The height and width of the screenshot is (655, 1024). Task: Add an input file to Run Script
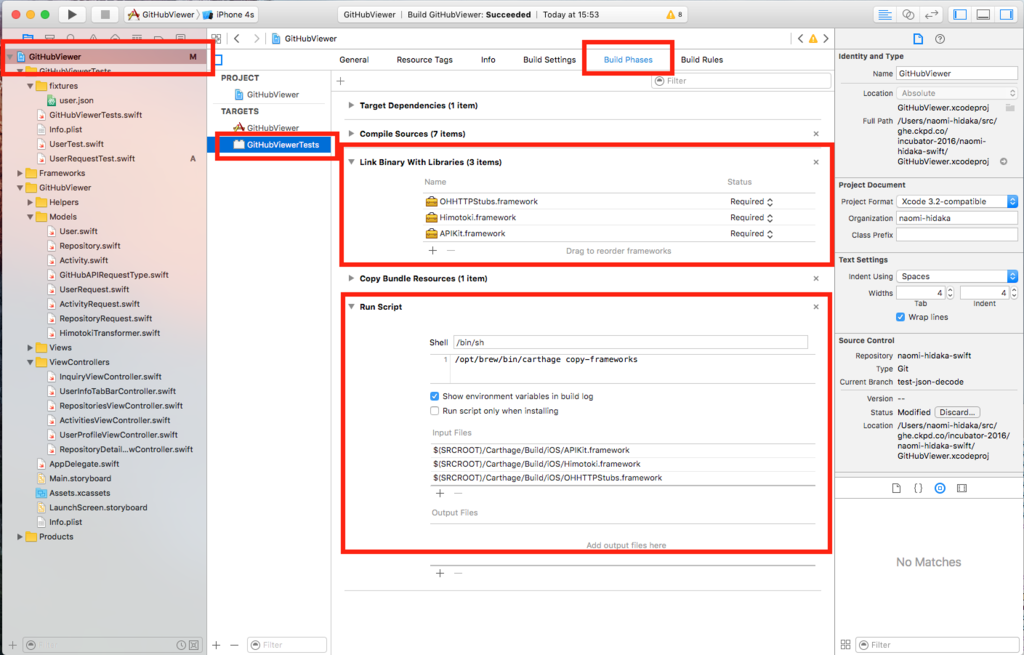pos(440,493)
